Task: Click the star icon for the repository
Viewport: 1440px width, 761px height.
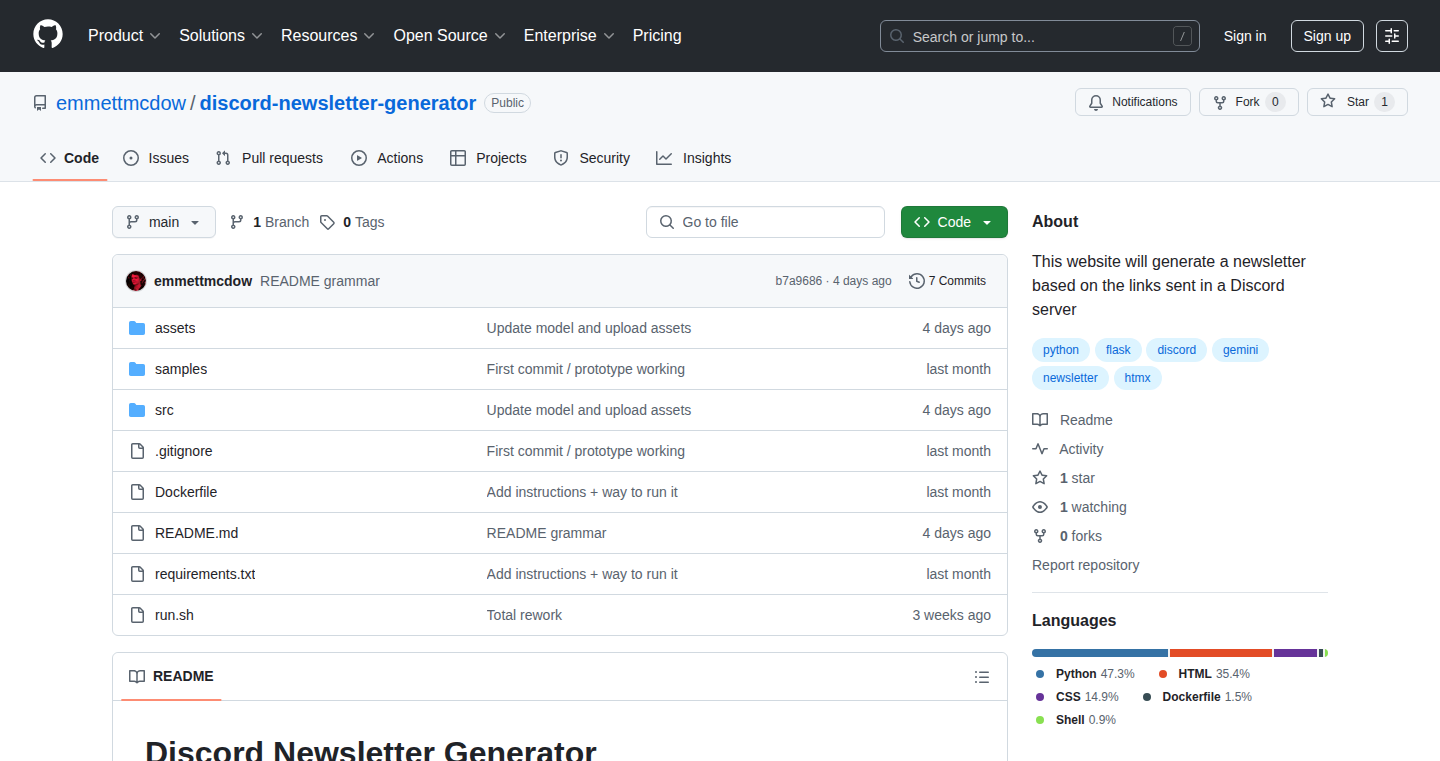Action: tap(1328, 102)
